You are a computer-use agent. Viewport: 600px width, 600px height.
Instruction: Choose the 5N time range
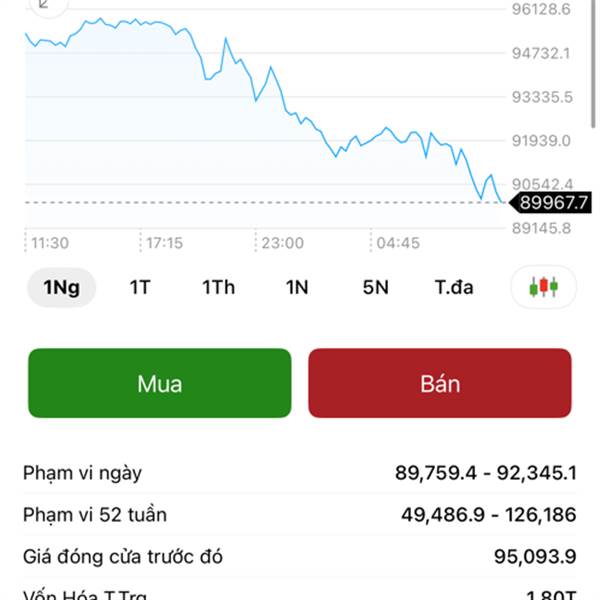tap(375, 288)
